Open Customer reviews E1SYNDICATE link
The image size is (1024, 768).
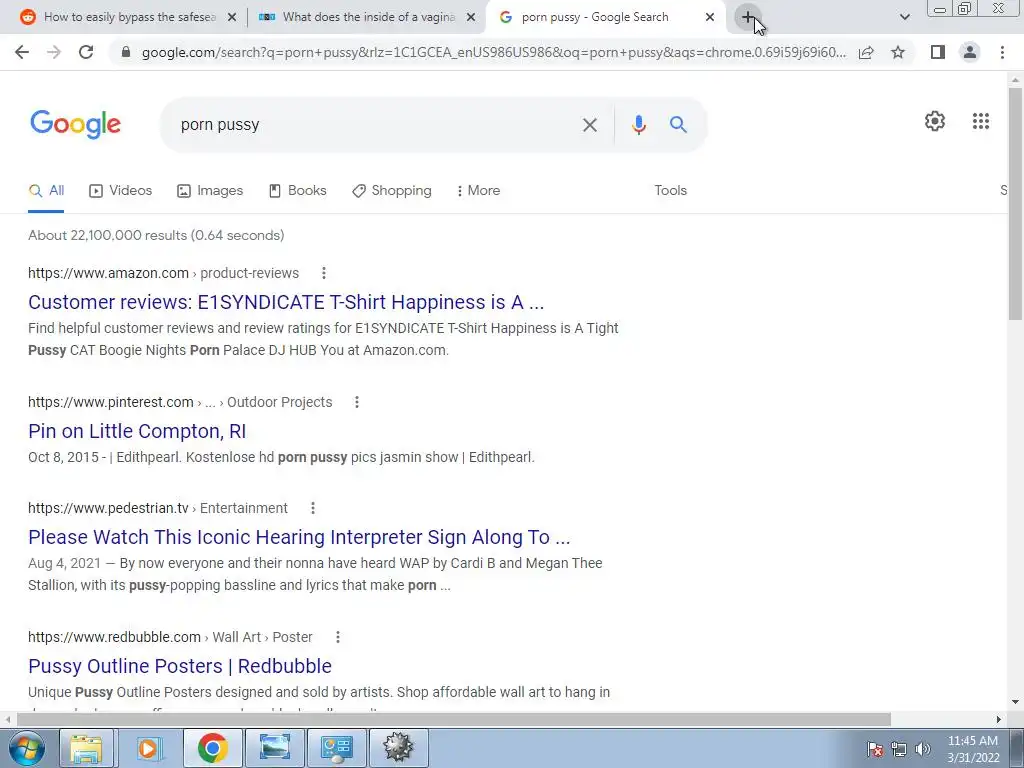pyautogui.click(x=286, y=302)
